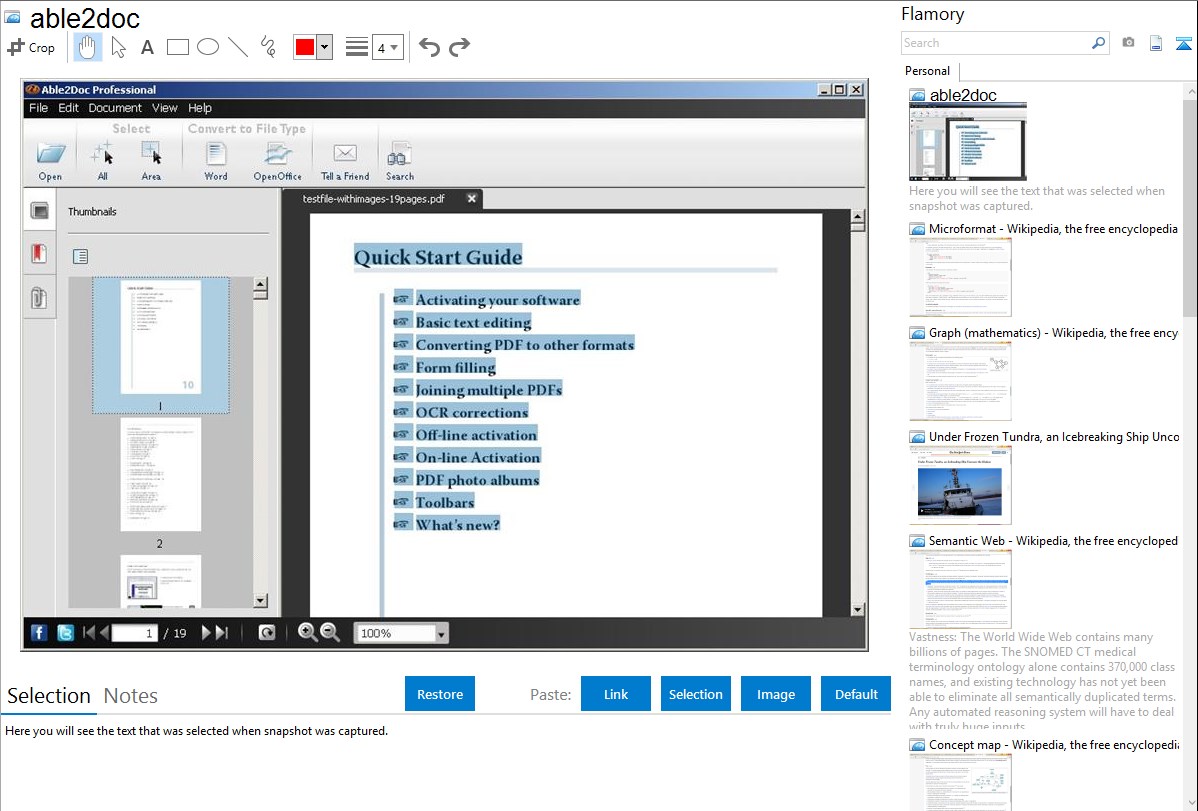Activate the hand pan tool
This screenshot has height=811, width=1198.
pyautogui.click(x=87, y=47)
